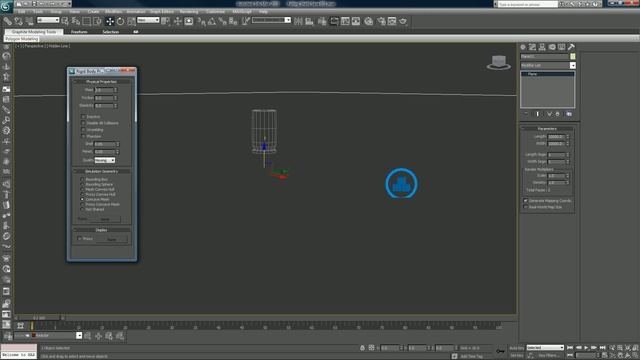The width and height of the screenshot is (640, 360).
Task: Click the Time Configuration icon at bottom right
Action: pyautogui.click(x=604, y=356)
